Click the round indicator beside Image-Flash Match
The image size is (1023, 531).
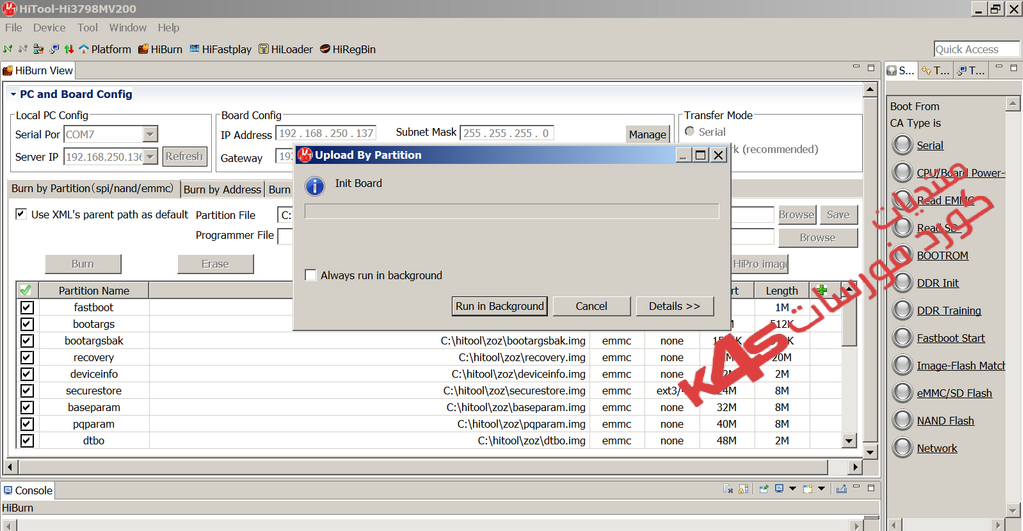coord(902,365)
